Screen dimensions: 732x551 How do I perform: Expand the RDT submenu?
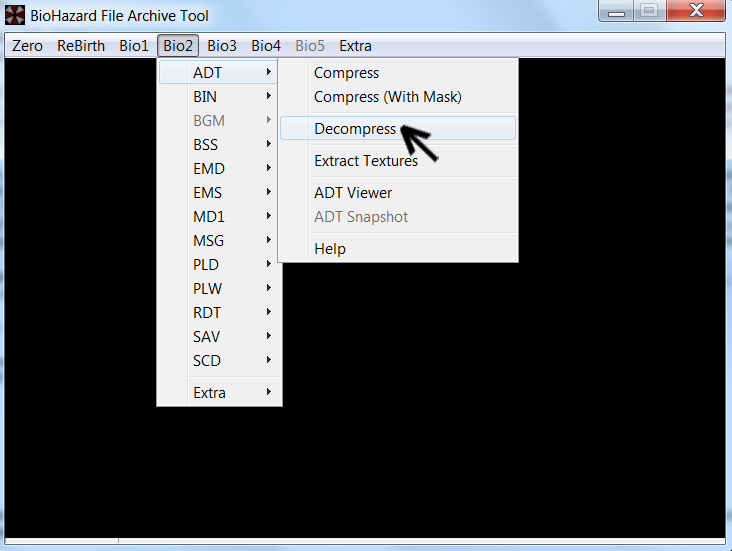[x=219, y=313]
